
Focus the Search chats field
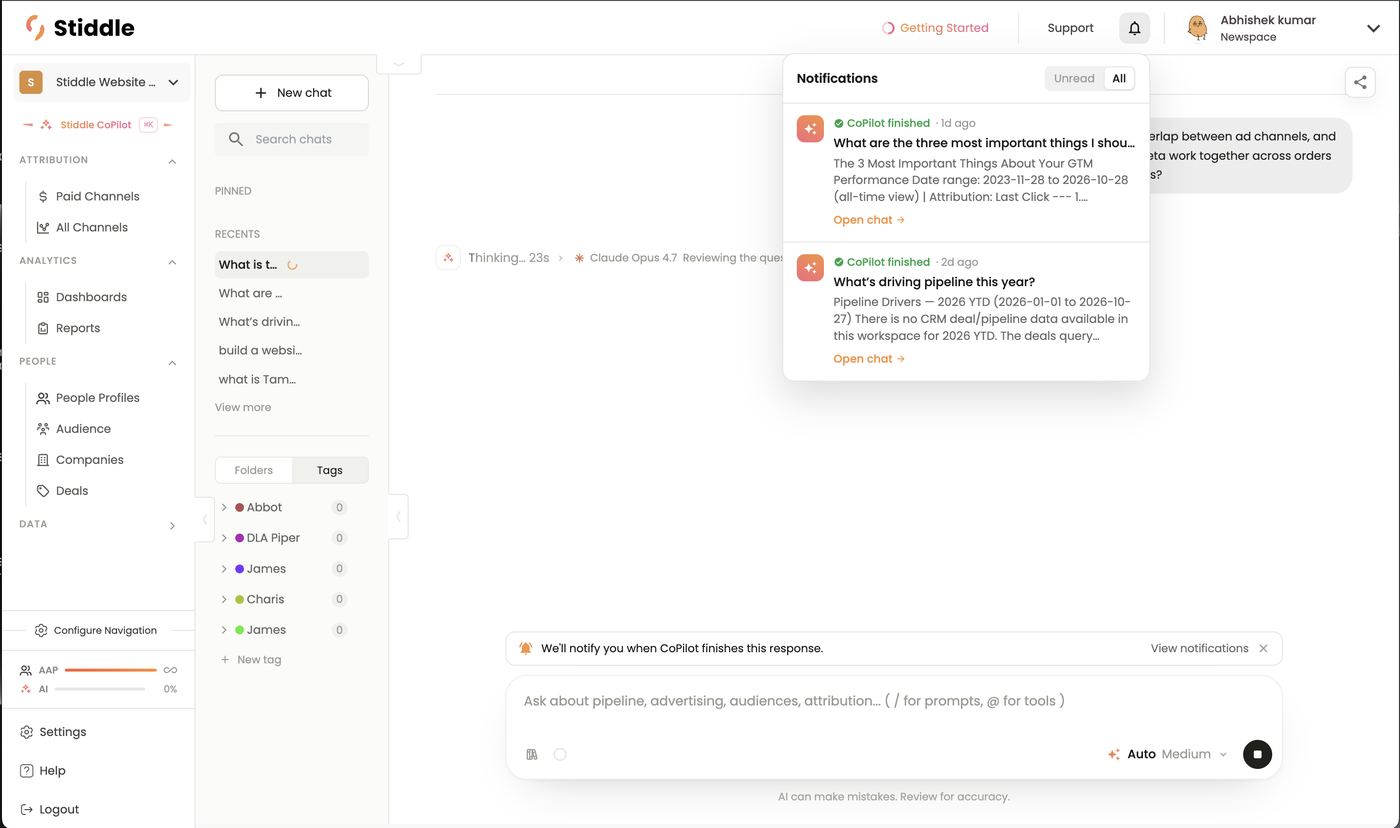tap(292, 139)
